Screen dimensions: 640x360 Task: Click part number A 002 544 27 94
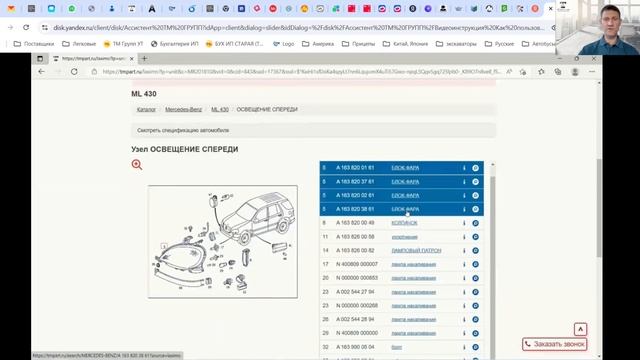point(355,292)
